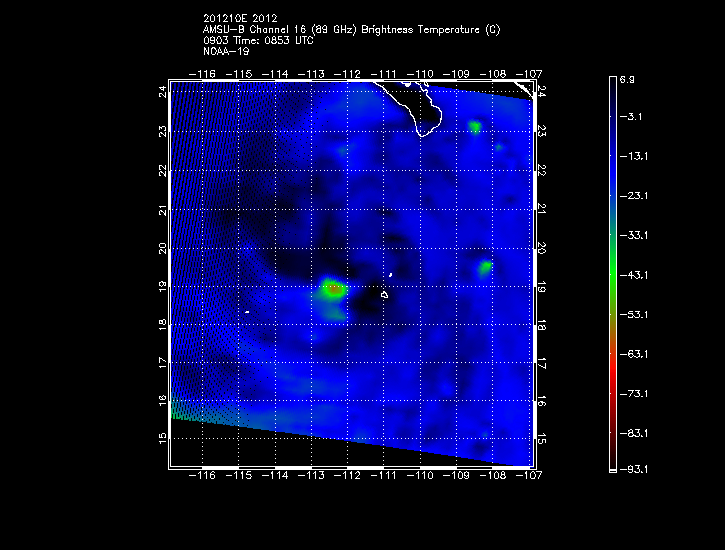
Task: Click the green spot near -108 longitude, 19.5 latitude
Action: point(486,267)
